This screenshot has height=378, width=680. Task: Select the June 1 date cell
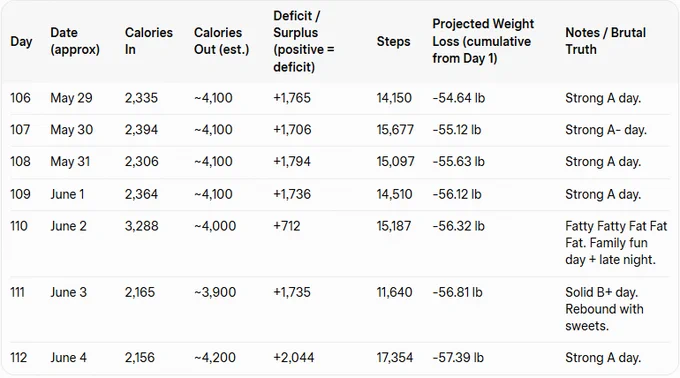coord(67,194)
